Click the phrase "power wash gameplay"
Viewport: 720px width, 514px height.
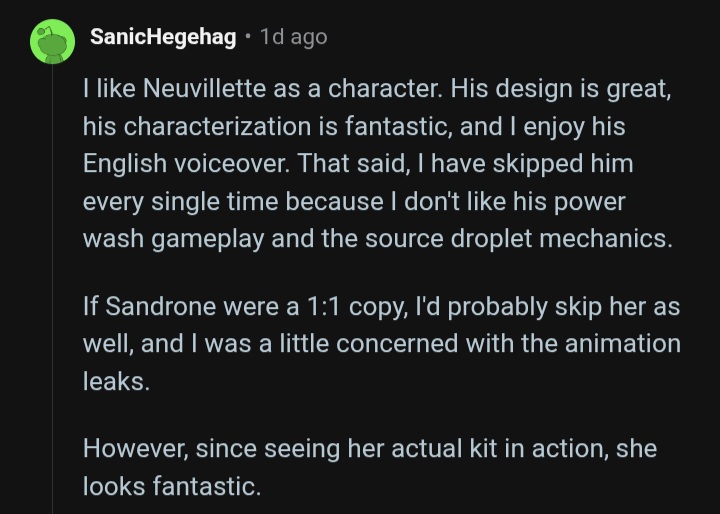coord(354,220)
